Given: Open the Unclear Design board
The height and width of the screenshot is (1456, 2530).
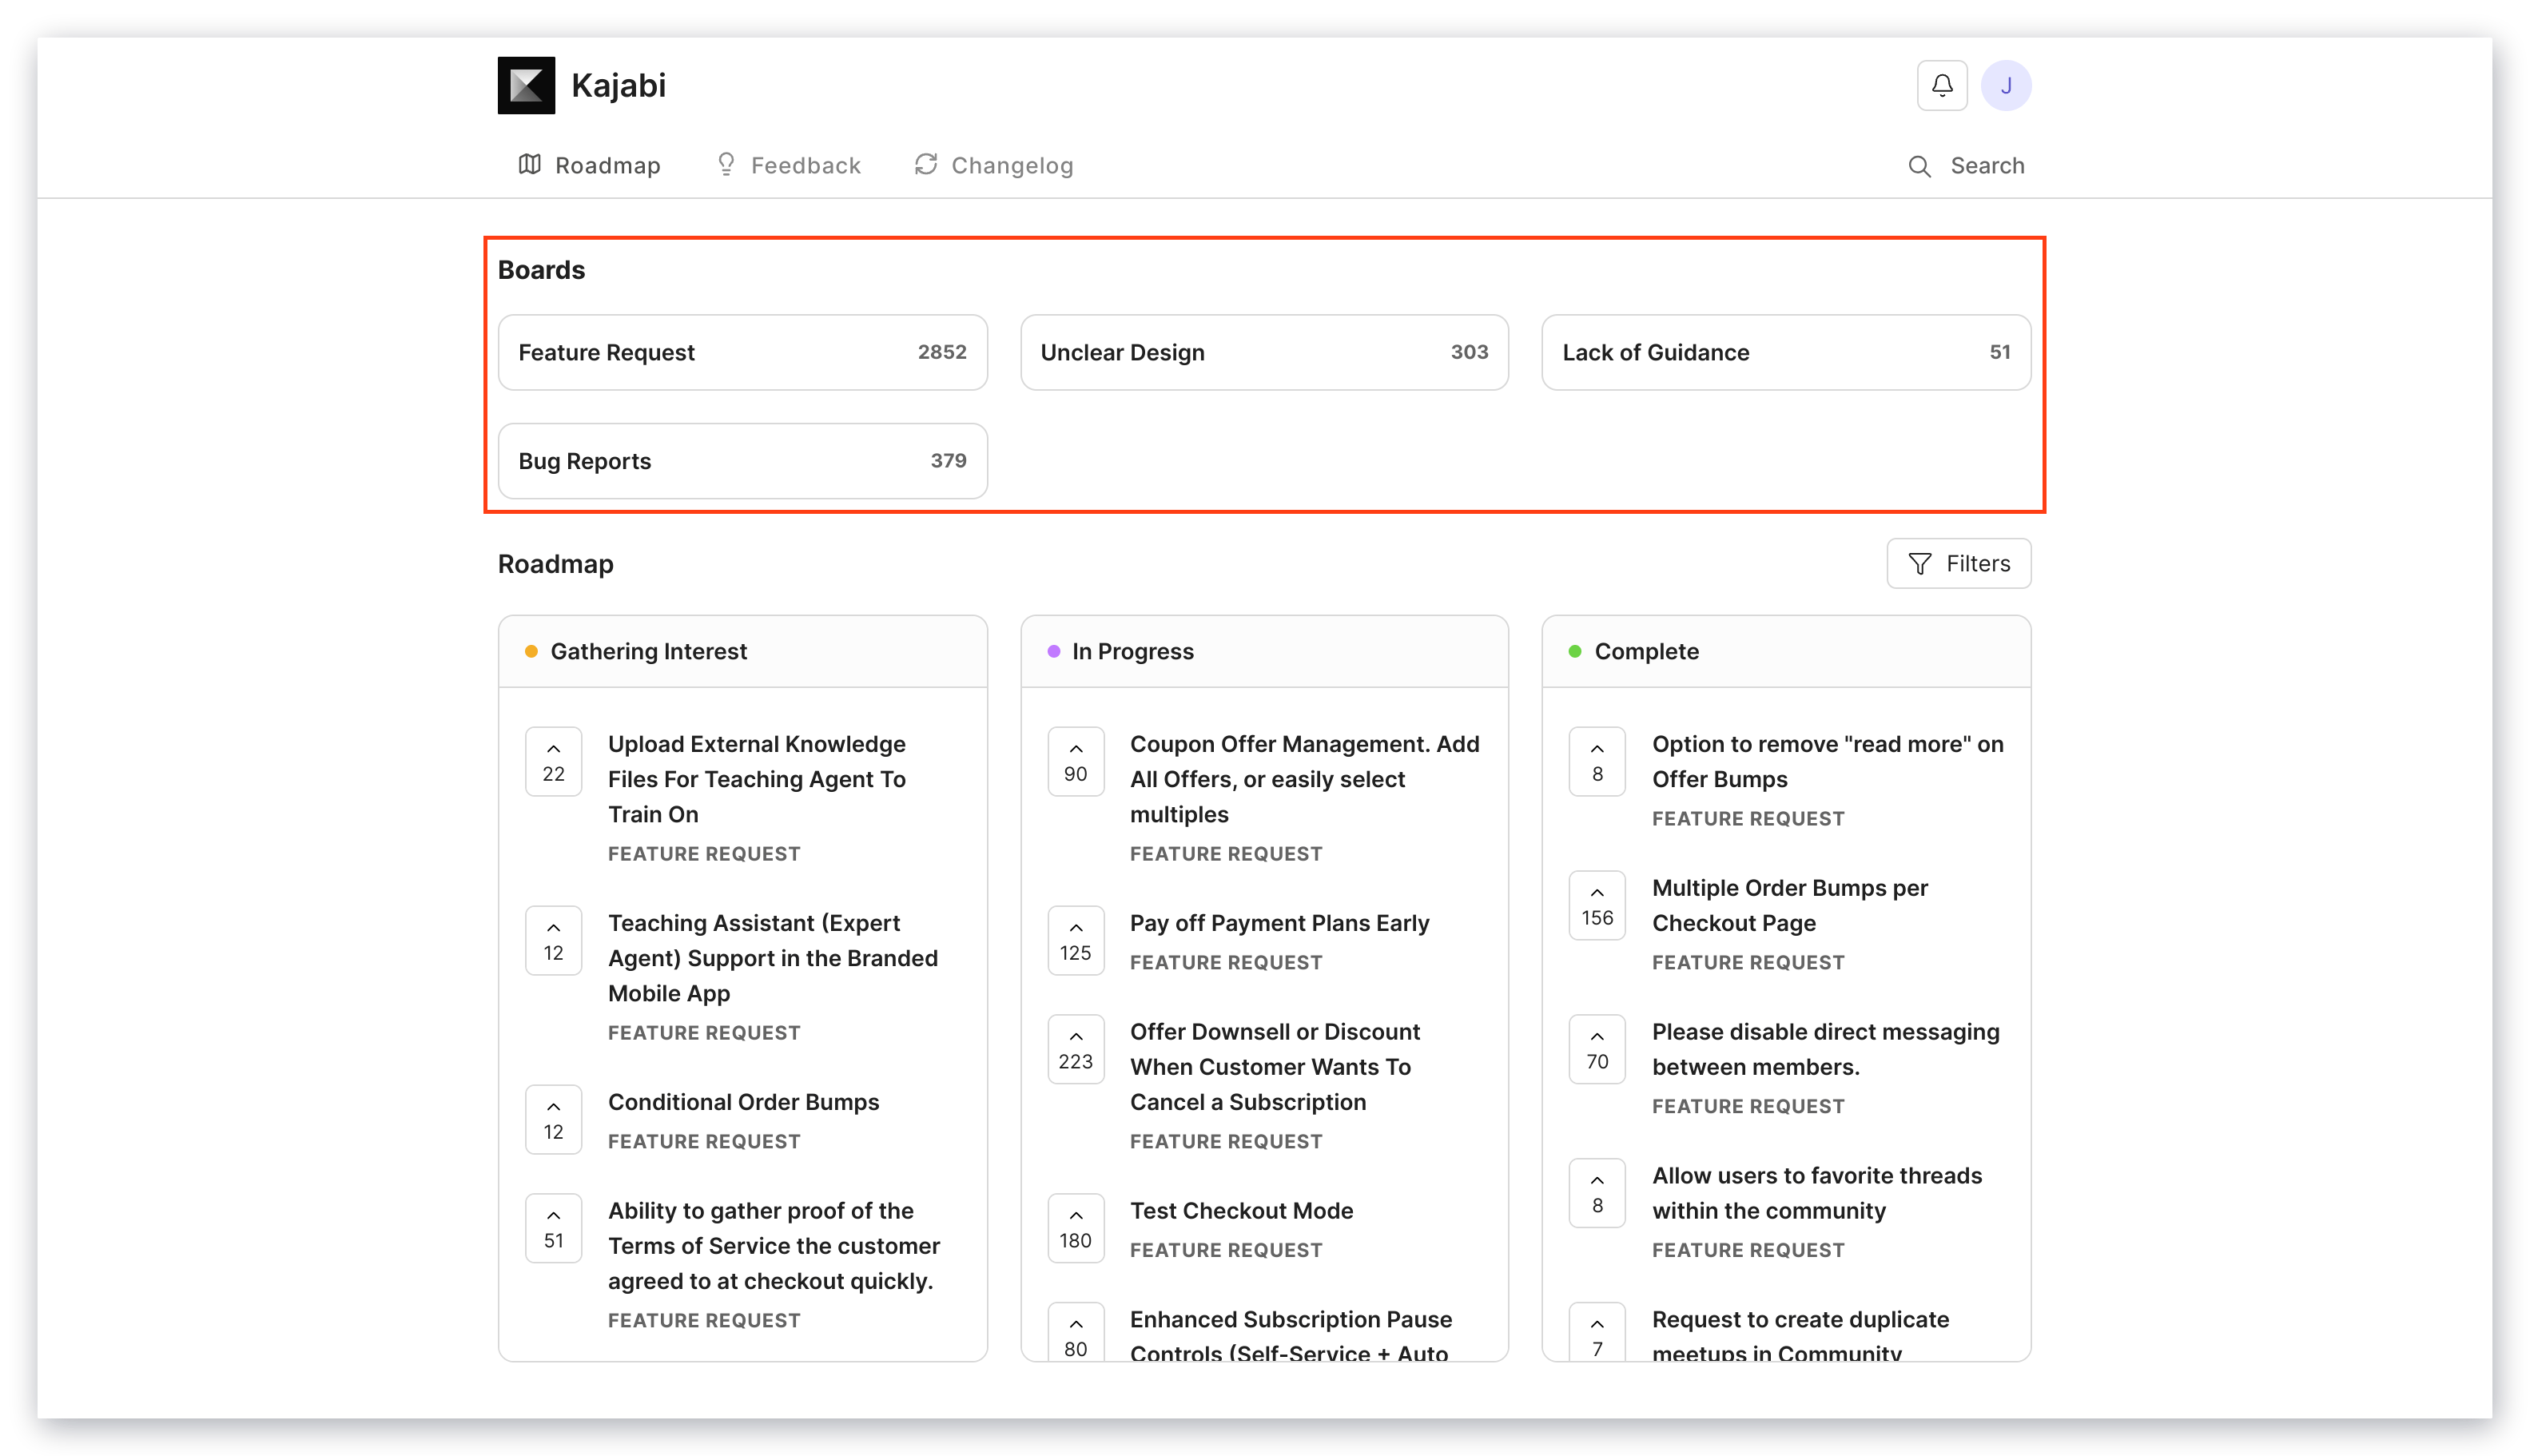Looking at the screenshot, I should tap(1264, 352).
